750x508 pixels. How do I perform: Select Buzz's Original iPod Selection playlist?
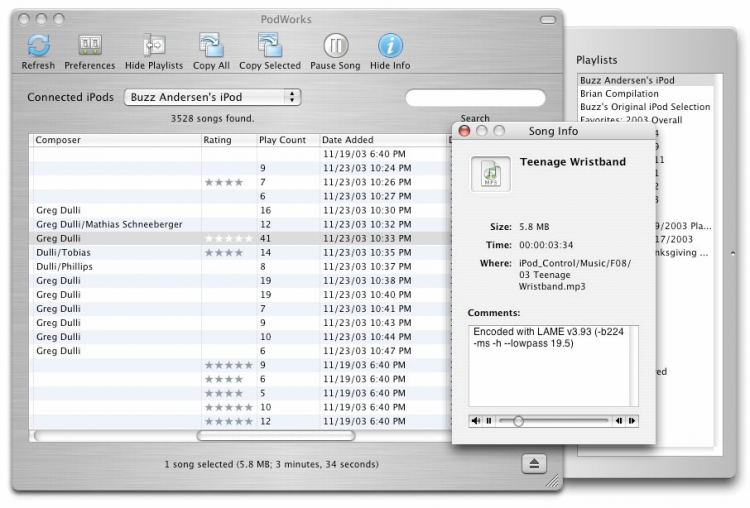point(645,107)
